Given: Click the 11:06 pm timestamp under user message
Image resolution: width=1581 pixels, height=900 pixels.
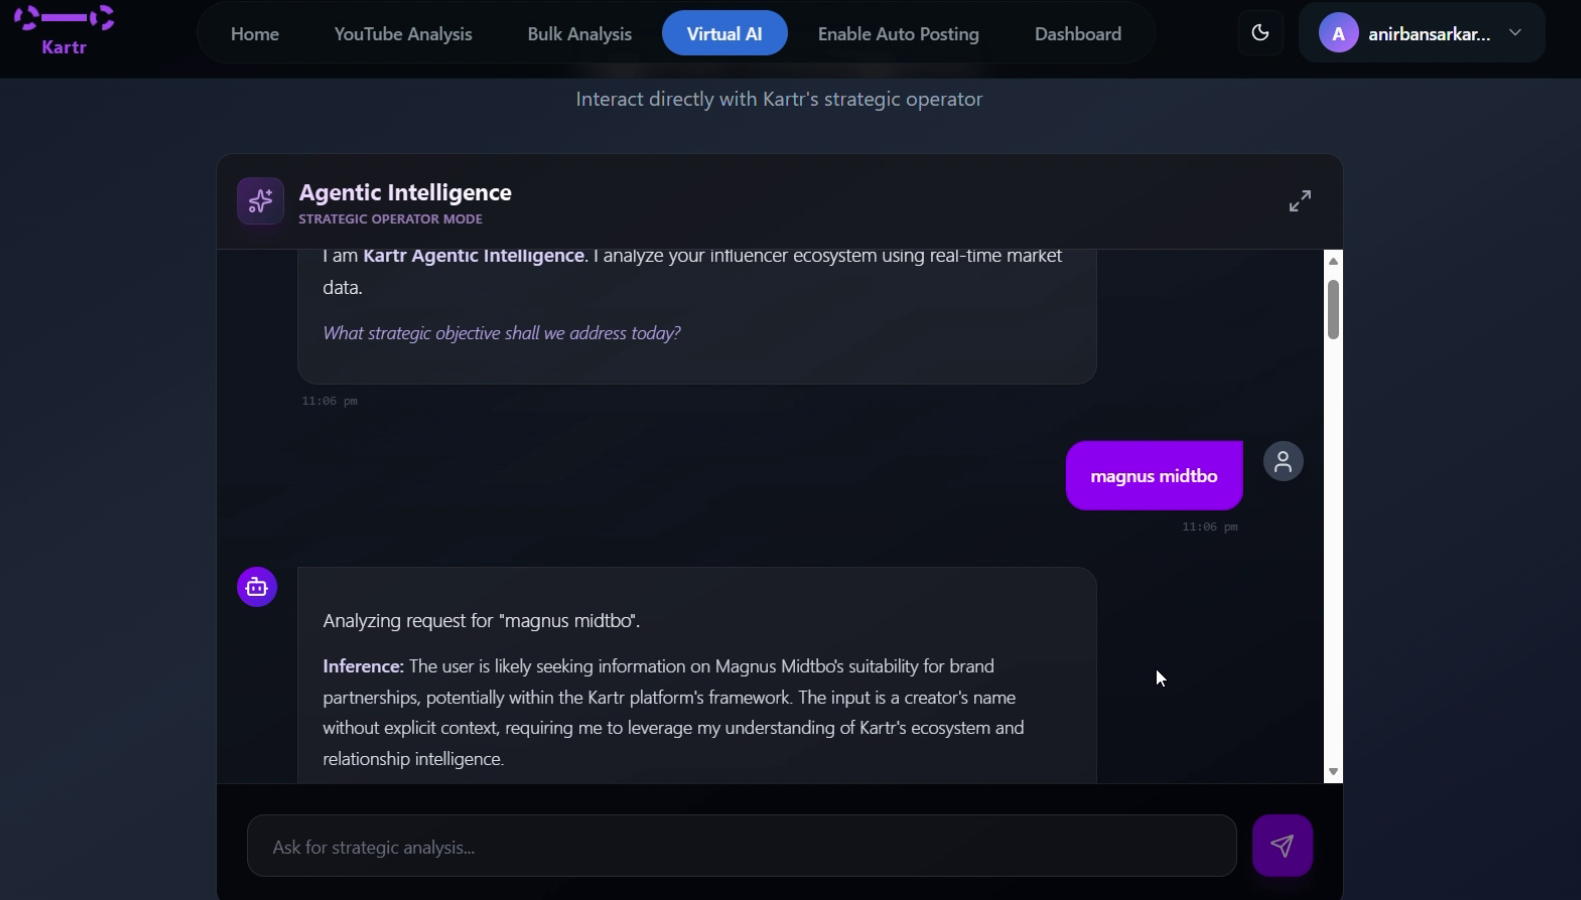Looking at the screenshot, I should (x=1210, y=527).
